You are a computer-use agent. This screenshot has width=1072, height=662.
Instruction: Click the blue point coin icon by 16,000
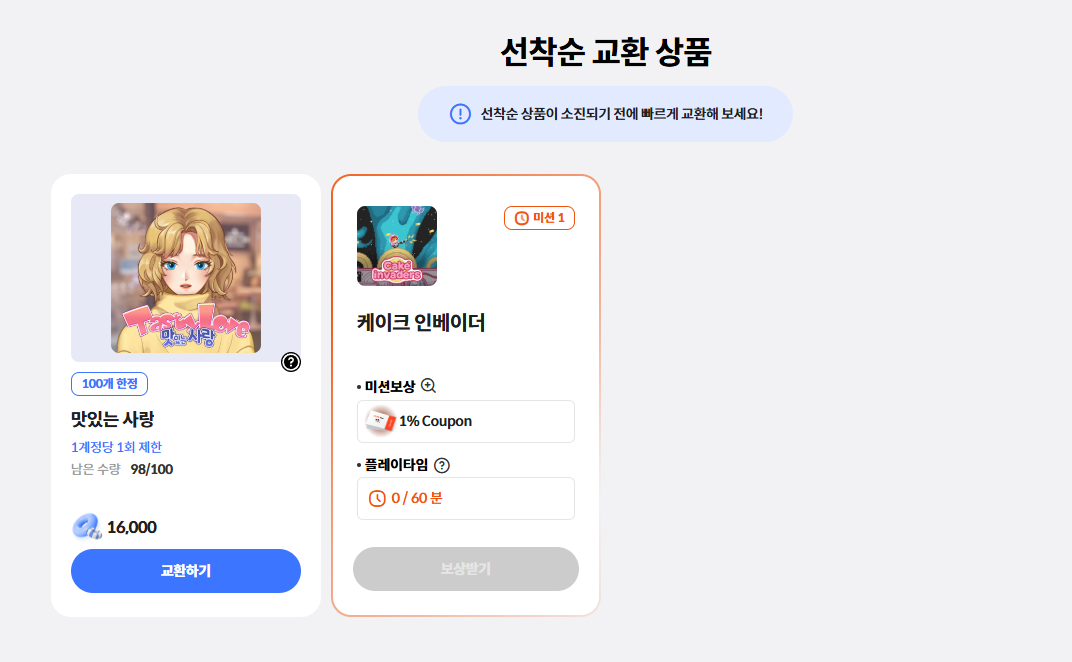(x=87, y=527)
